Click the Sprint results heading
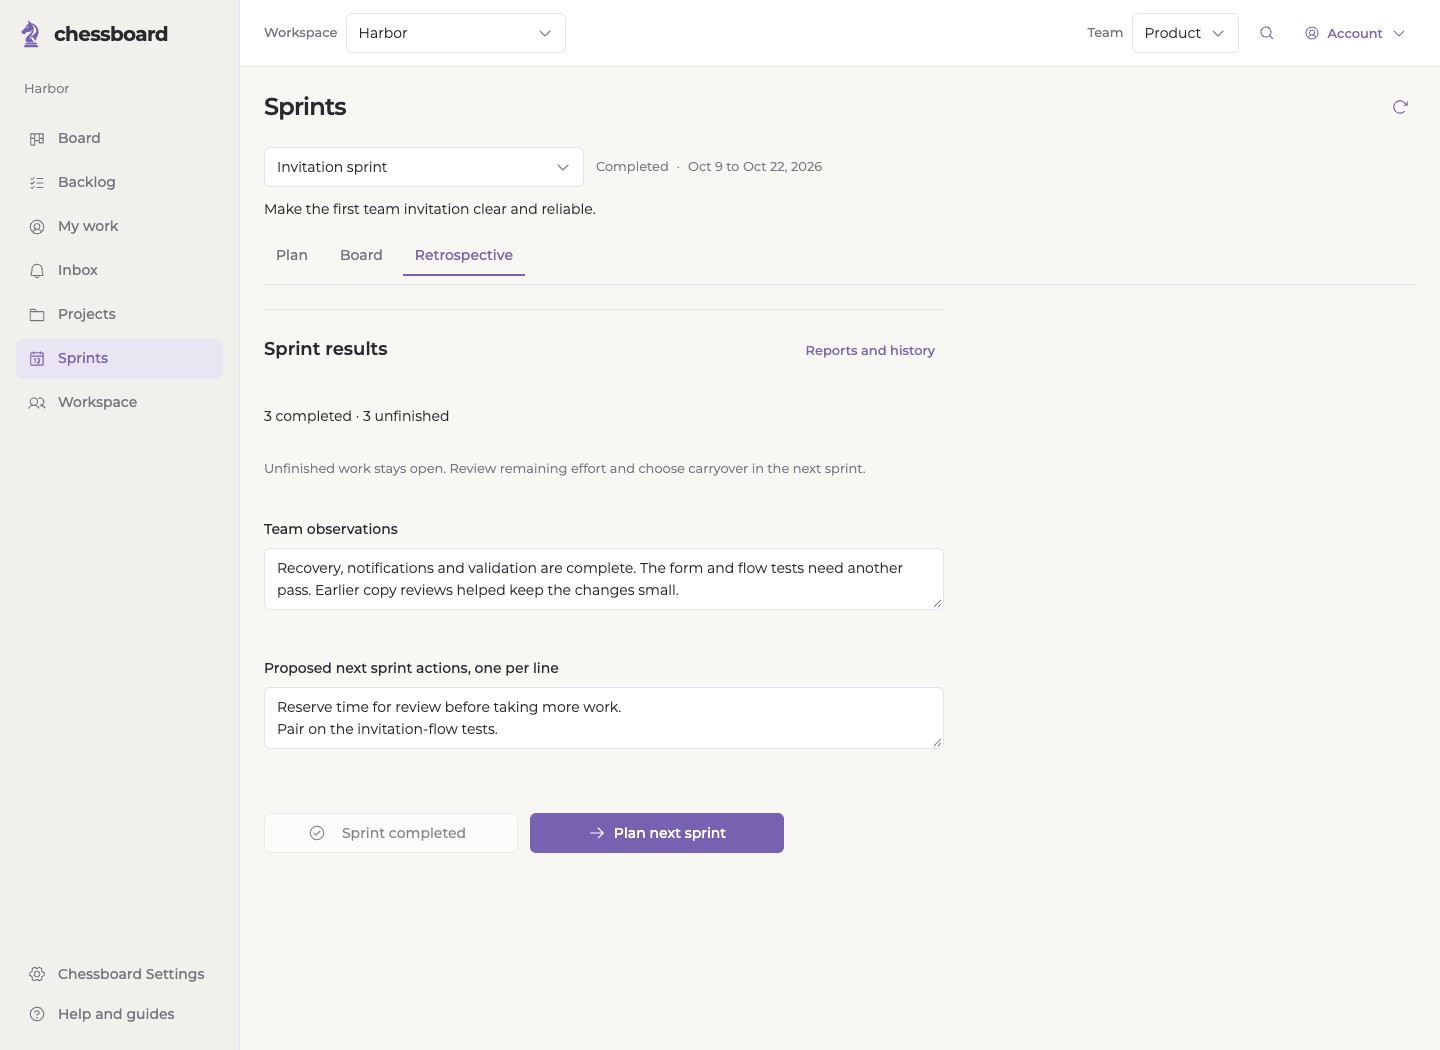The image size is (1440, 1050). 326,349
